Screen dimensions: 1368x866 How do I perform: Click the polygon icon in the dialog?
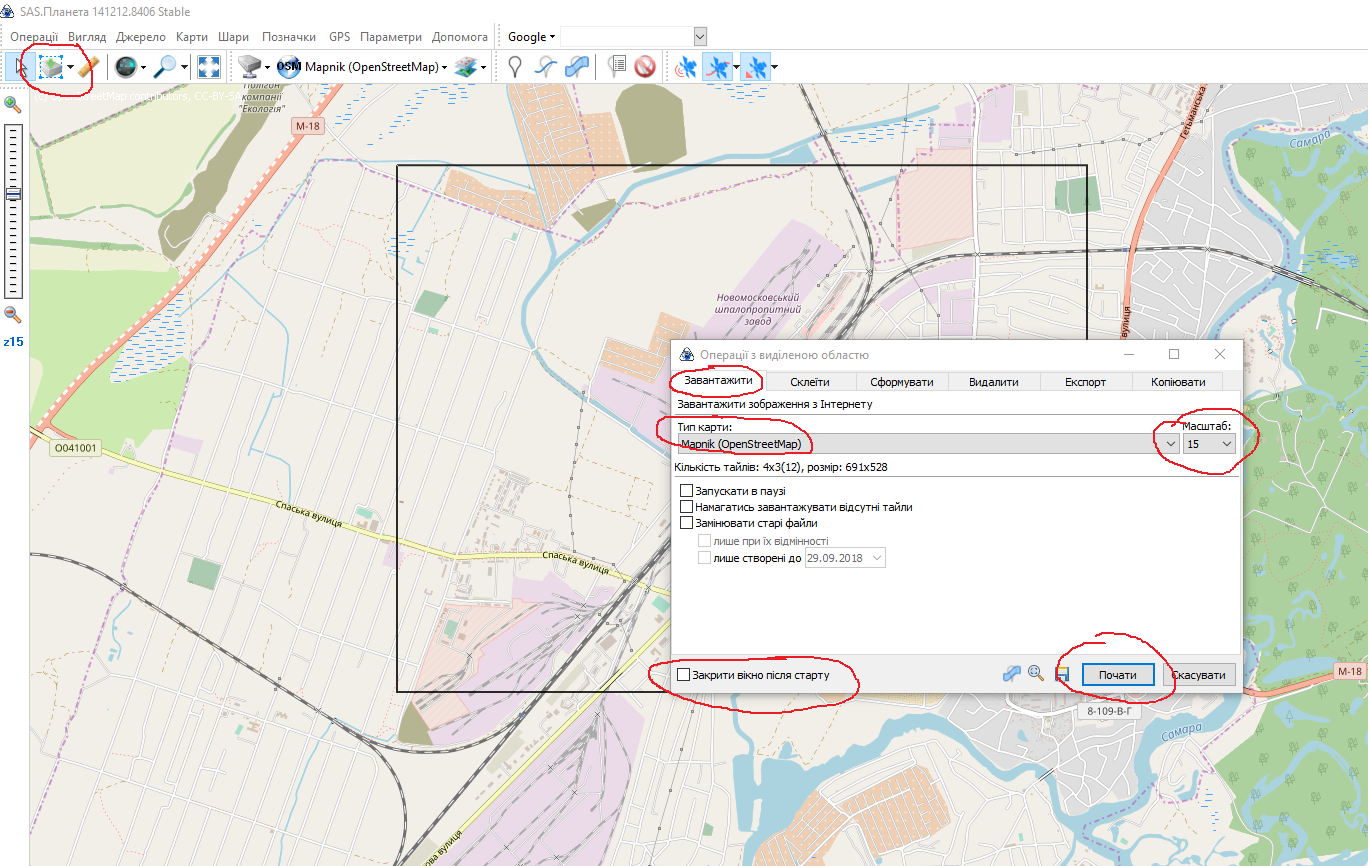click(x=1013, y=674)
